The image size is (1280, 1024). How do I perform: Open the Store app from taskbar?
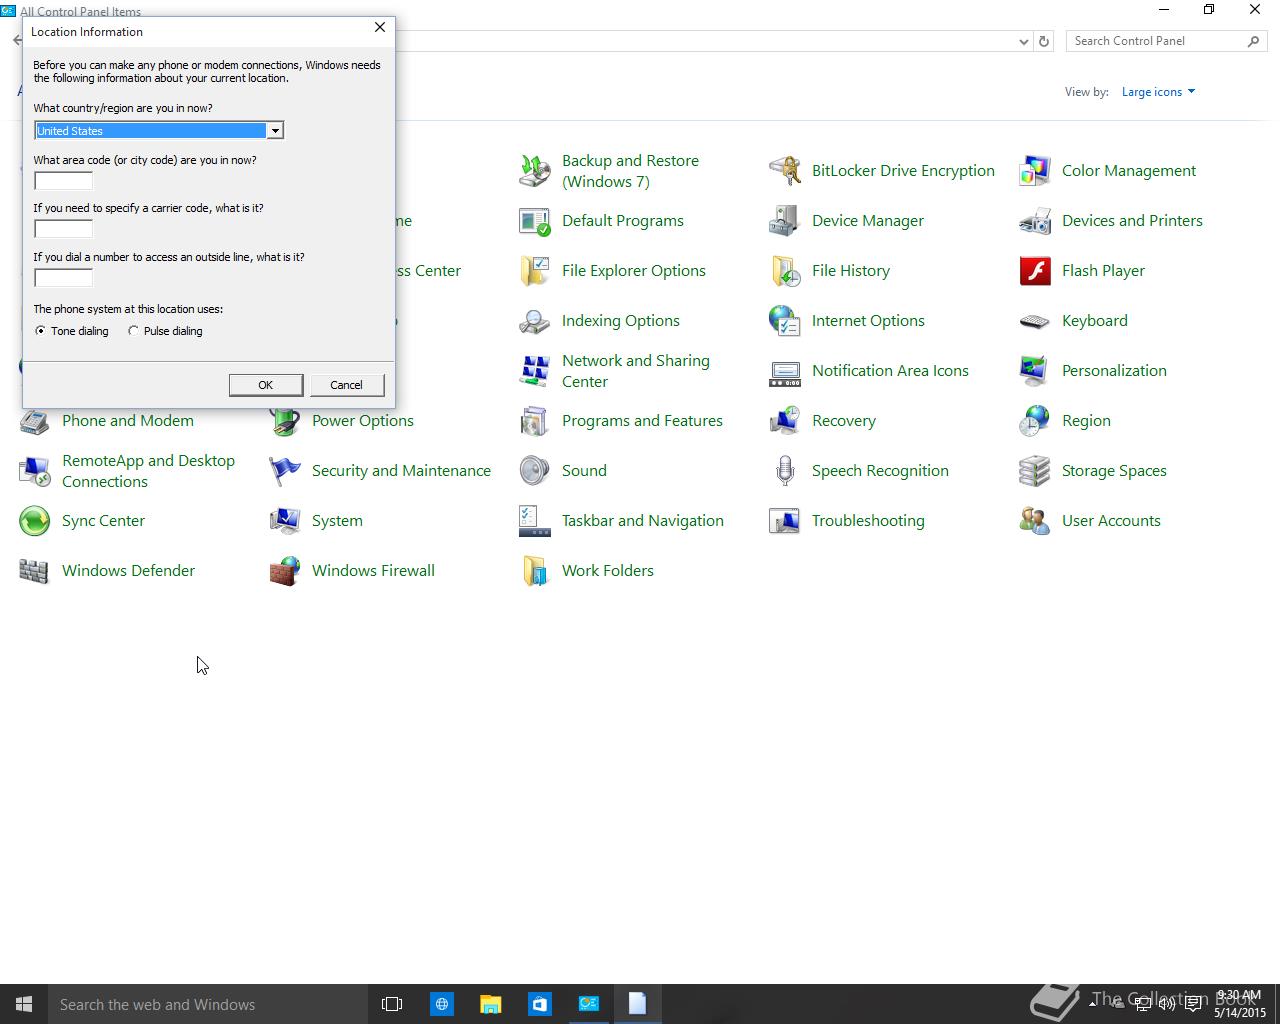click(539, 1004)
